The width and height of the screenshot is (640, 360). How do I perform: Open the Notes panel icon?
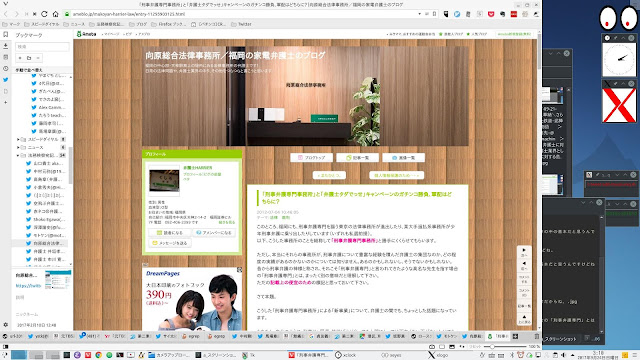click(5, 57)
